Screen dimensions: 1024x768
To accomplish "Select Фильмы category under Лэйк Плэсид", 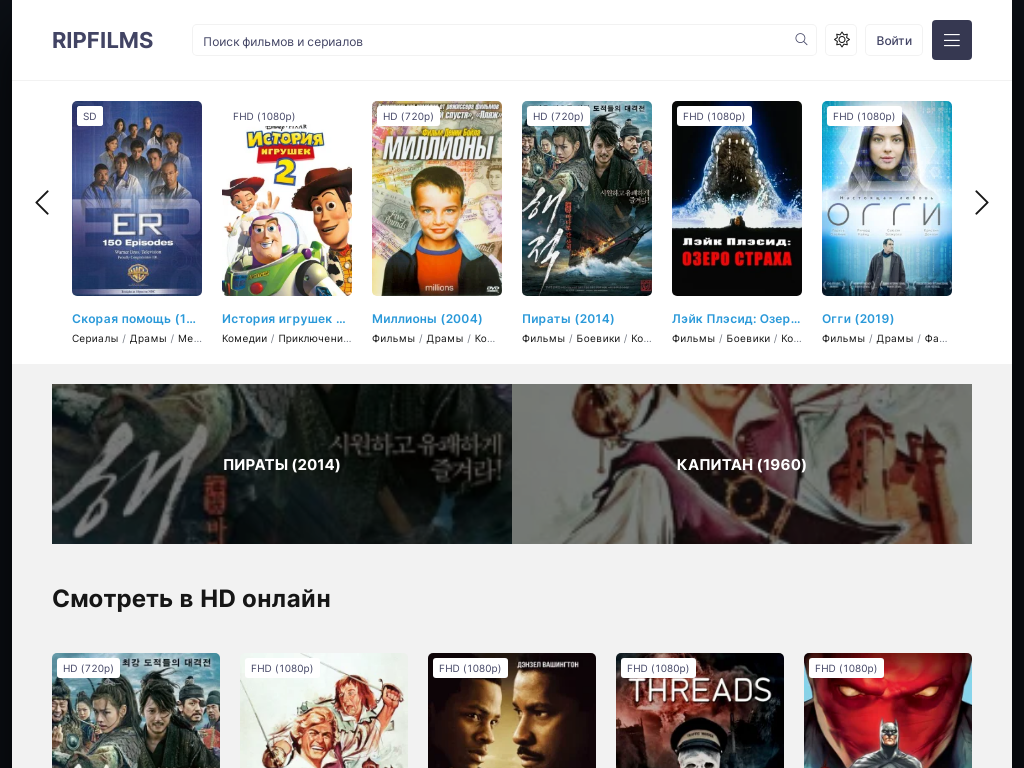I will [694, 338].
